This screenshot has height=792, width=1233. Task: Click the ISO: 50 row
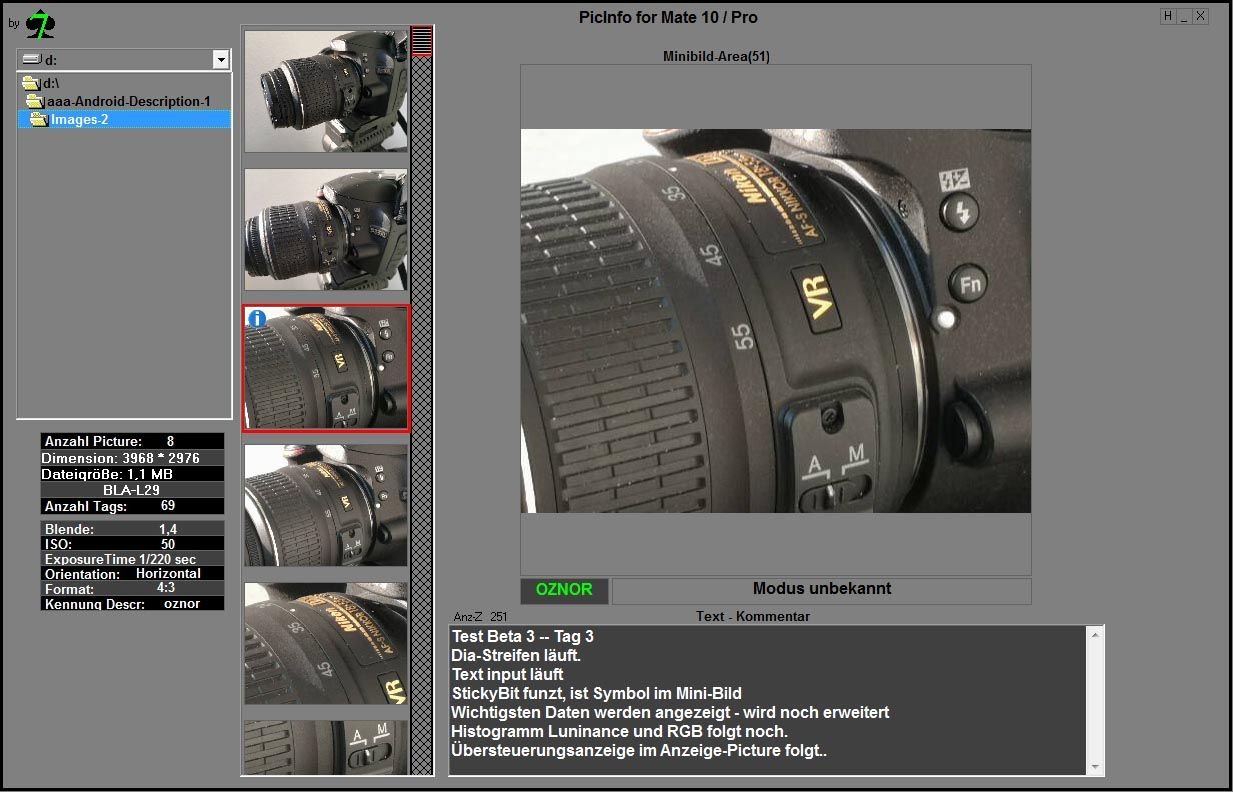pos(132,544)
